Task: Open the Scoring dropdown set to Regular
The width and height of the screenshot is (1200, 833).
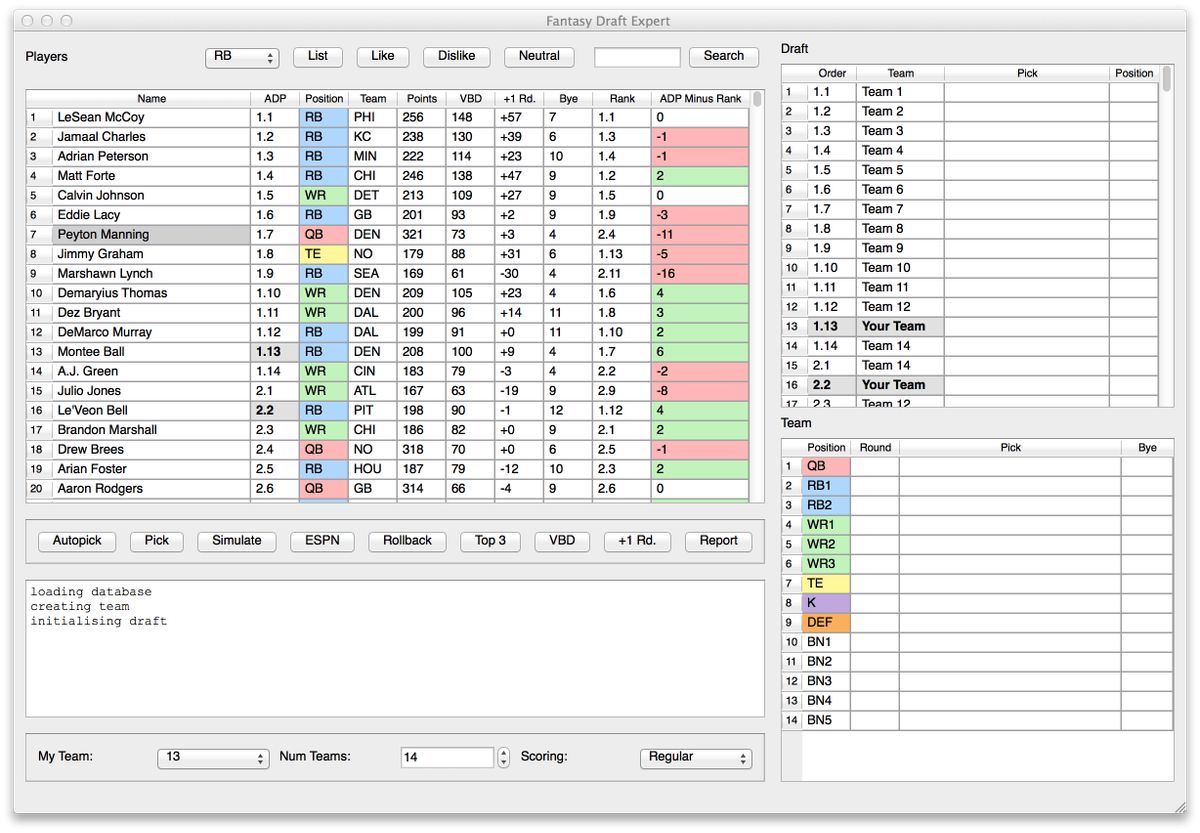Action: 695,757
